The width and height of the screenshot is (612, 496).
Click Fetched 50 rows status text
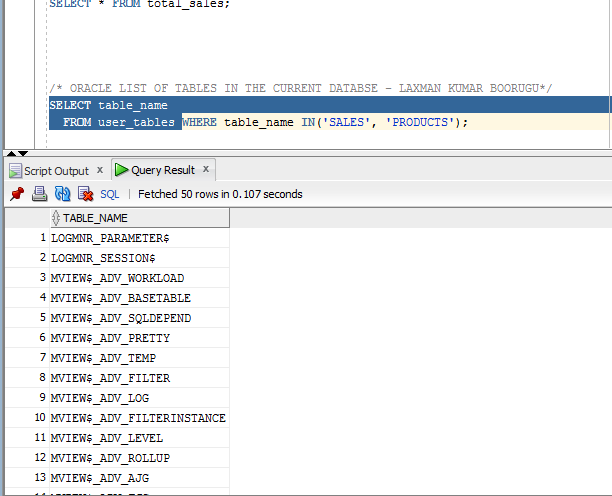click(220, 194)
